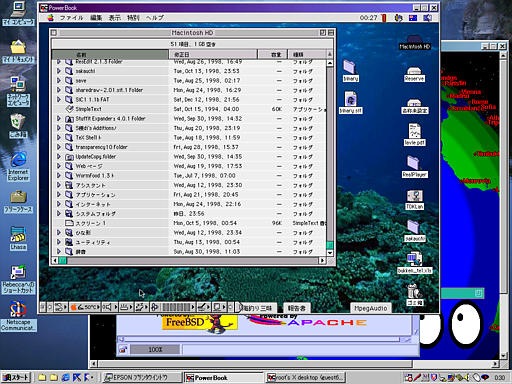Expand the sakauchi folder triangle

[x=59, y=71]
